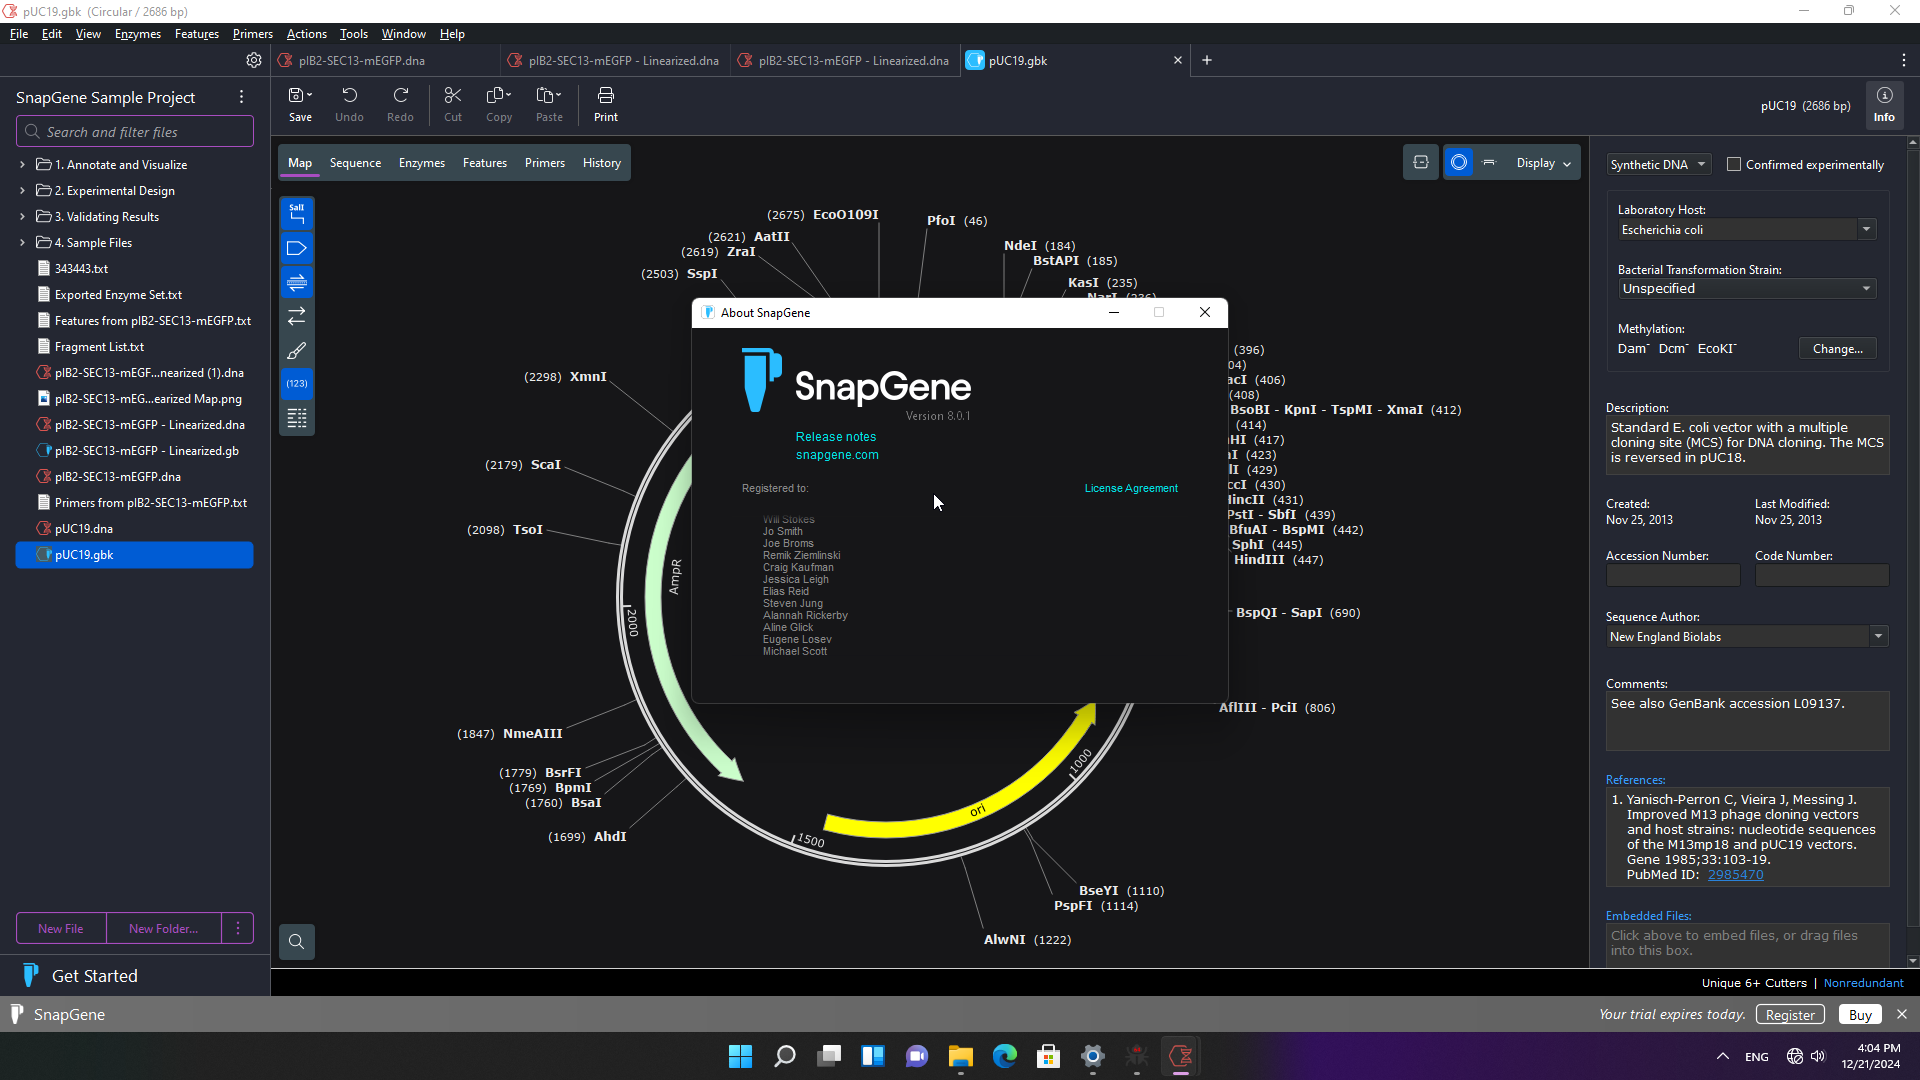Open the Tools menu
1920x1080 pixels.
(x=354, y=34)
